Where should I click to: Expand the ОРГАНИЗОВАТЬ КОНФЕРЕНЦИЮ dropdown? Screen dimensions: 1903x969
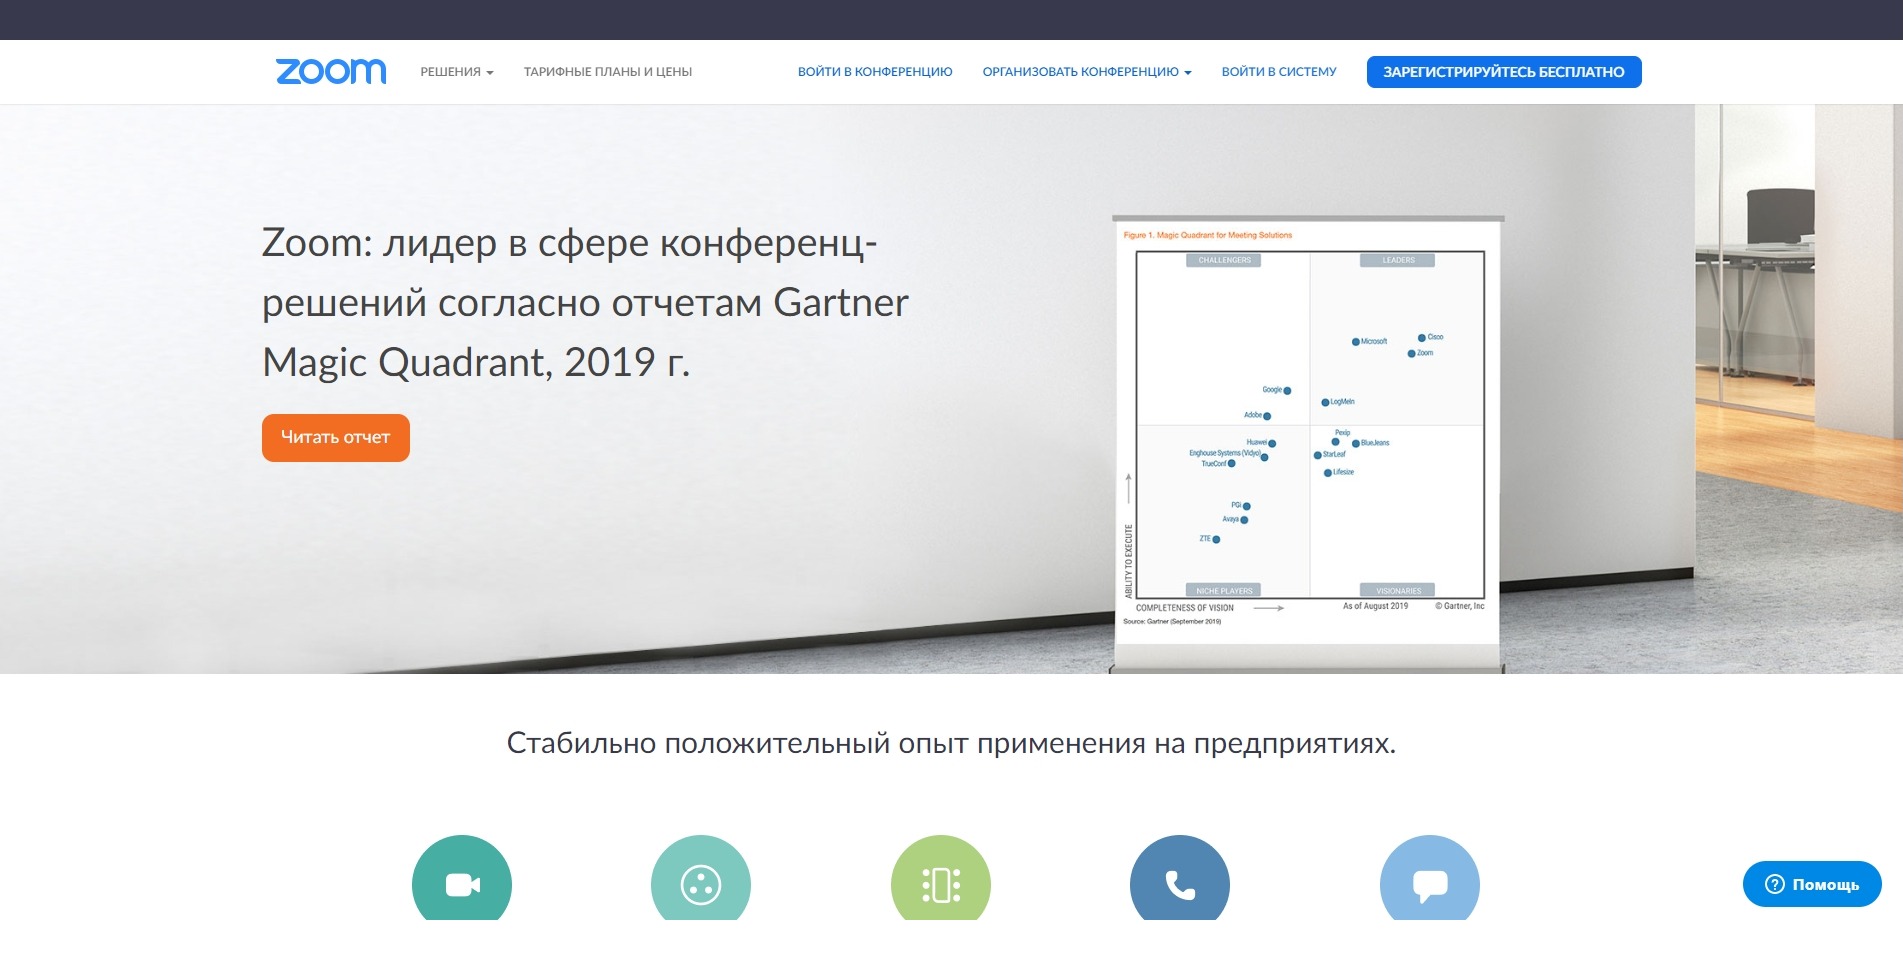point(1087,72)
